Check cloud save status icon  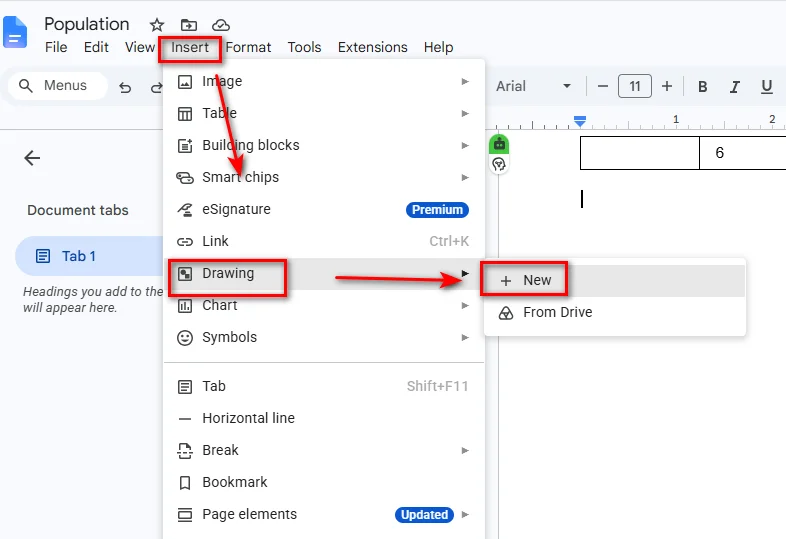(x=221, y=25)
